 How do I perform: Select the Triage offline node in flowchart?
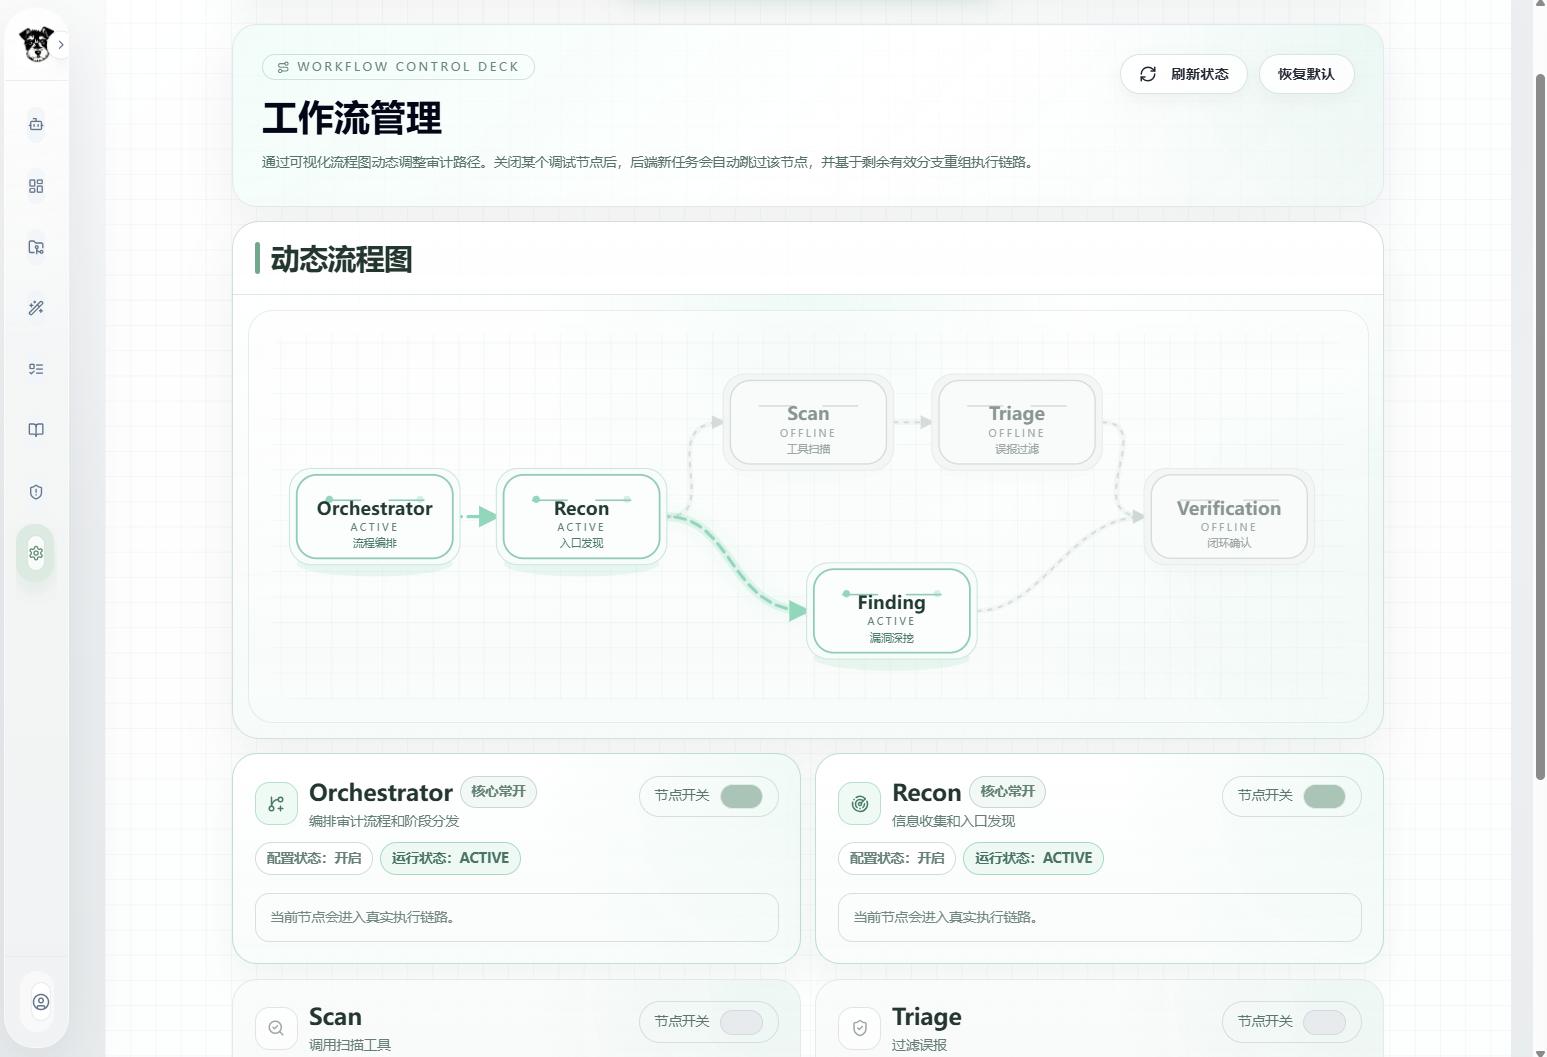pos(1017,422)
